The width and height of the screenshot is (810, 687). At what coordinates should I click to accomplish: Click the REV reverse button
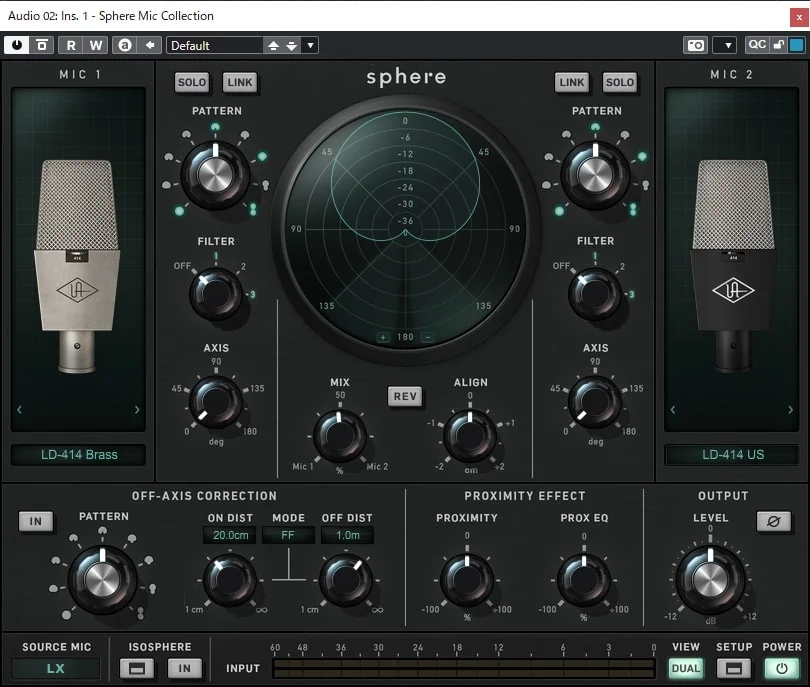point(405,396)
